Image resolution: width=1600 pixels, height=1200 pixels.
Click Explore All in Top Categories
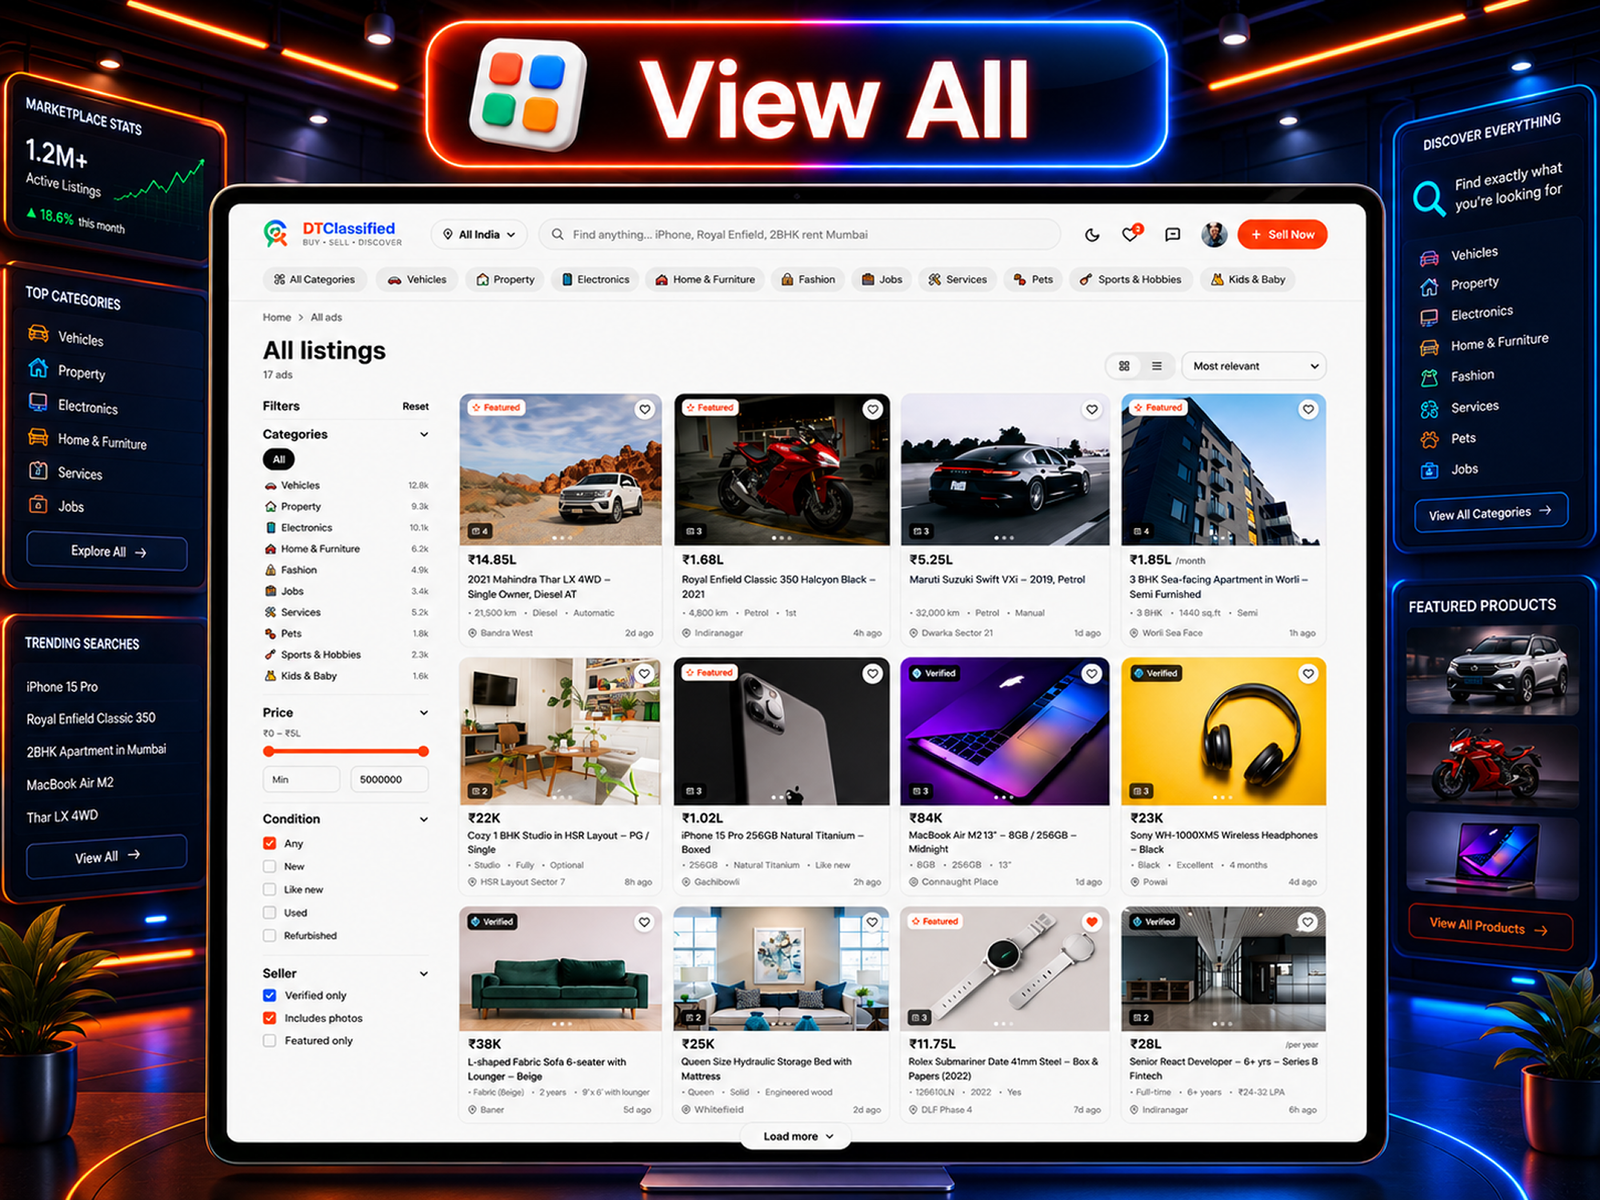[107, 552]
